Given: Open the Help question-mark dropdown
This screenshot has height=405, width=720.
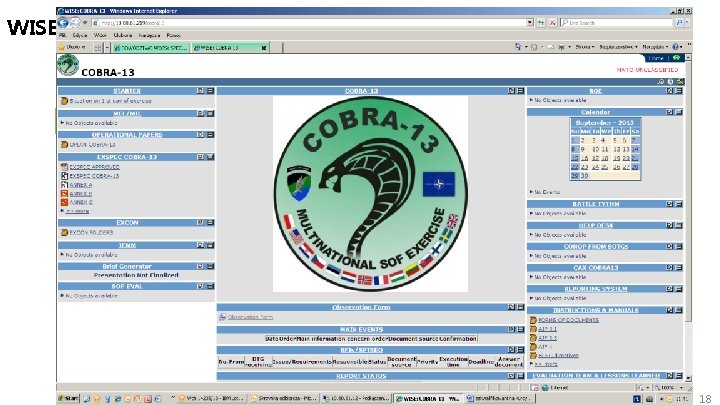Looking at the screenshot, I should 677,47.
